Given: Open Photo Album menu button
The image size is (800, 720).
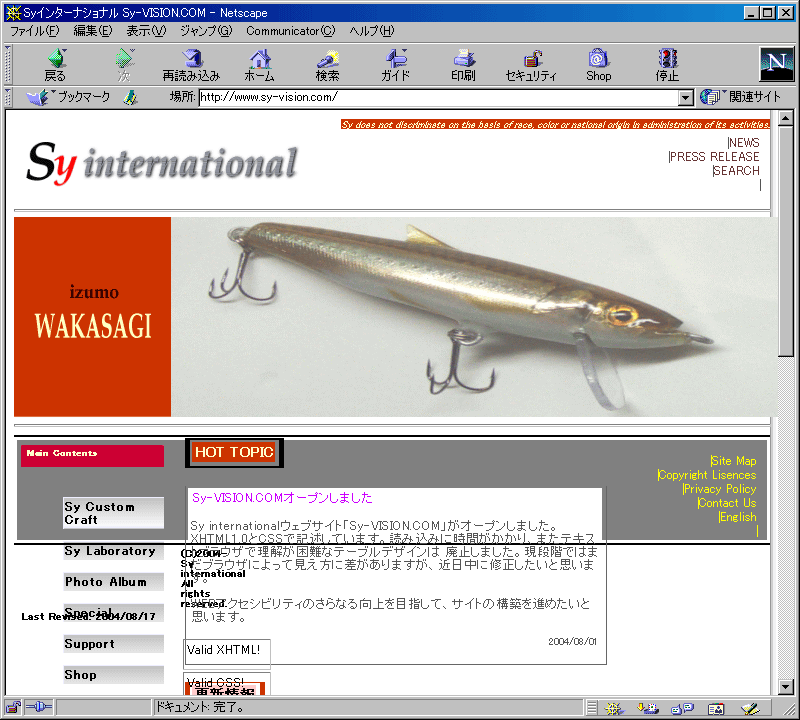Looking at the screenshot, I should (x=113, y=582).
